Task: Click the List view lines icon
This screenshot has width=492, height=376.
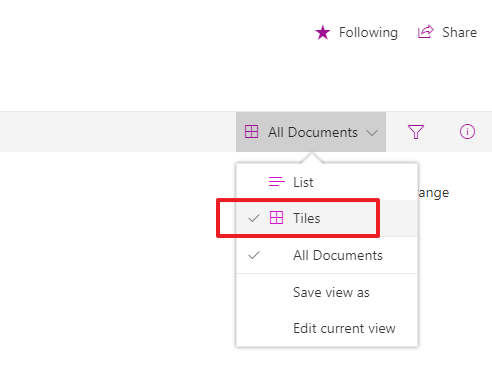Action: coord(277,182)
